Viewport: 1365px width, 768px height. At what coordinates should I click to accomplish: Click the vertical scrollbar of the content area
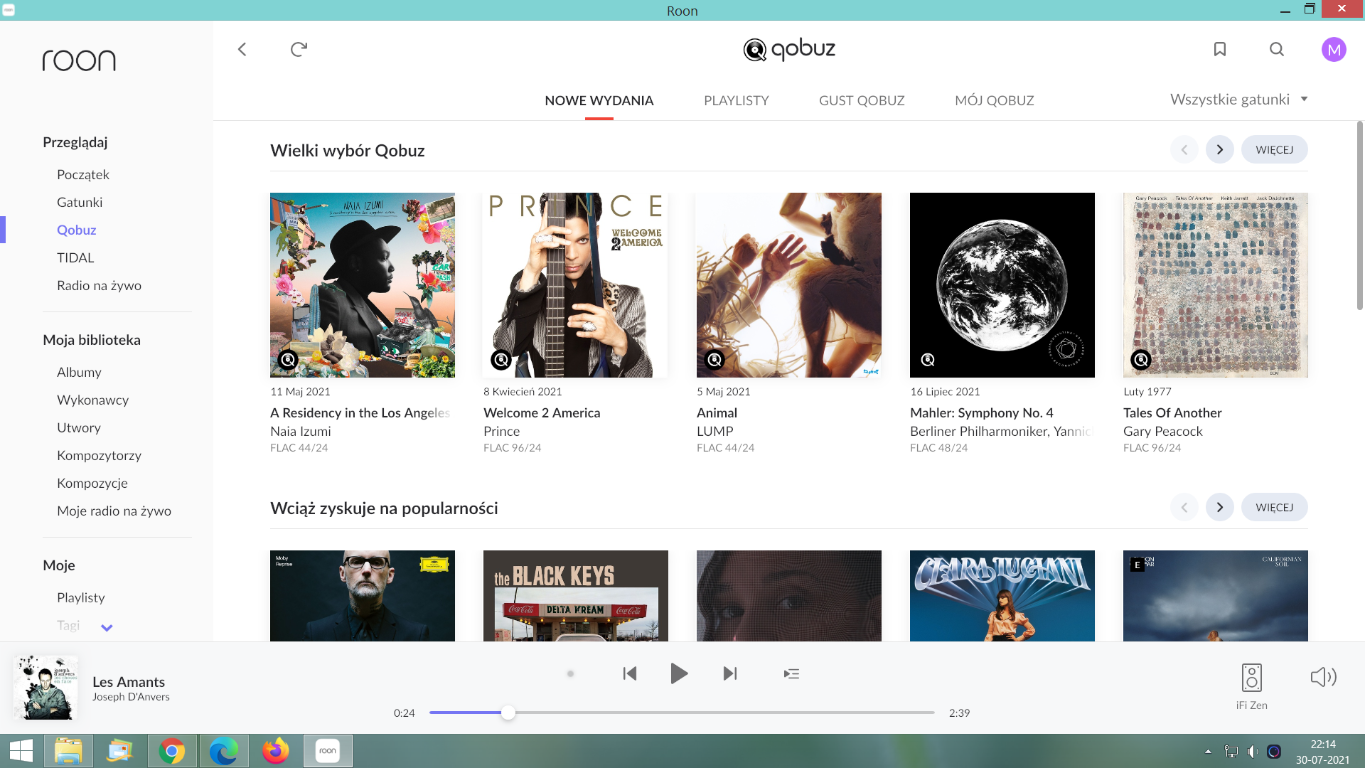[x=1359, y=215]
